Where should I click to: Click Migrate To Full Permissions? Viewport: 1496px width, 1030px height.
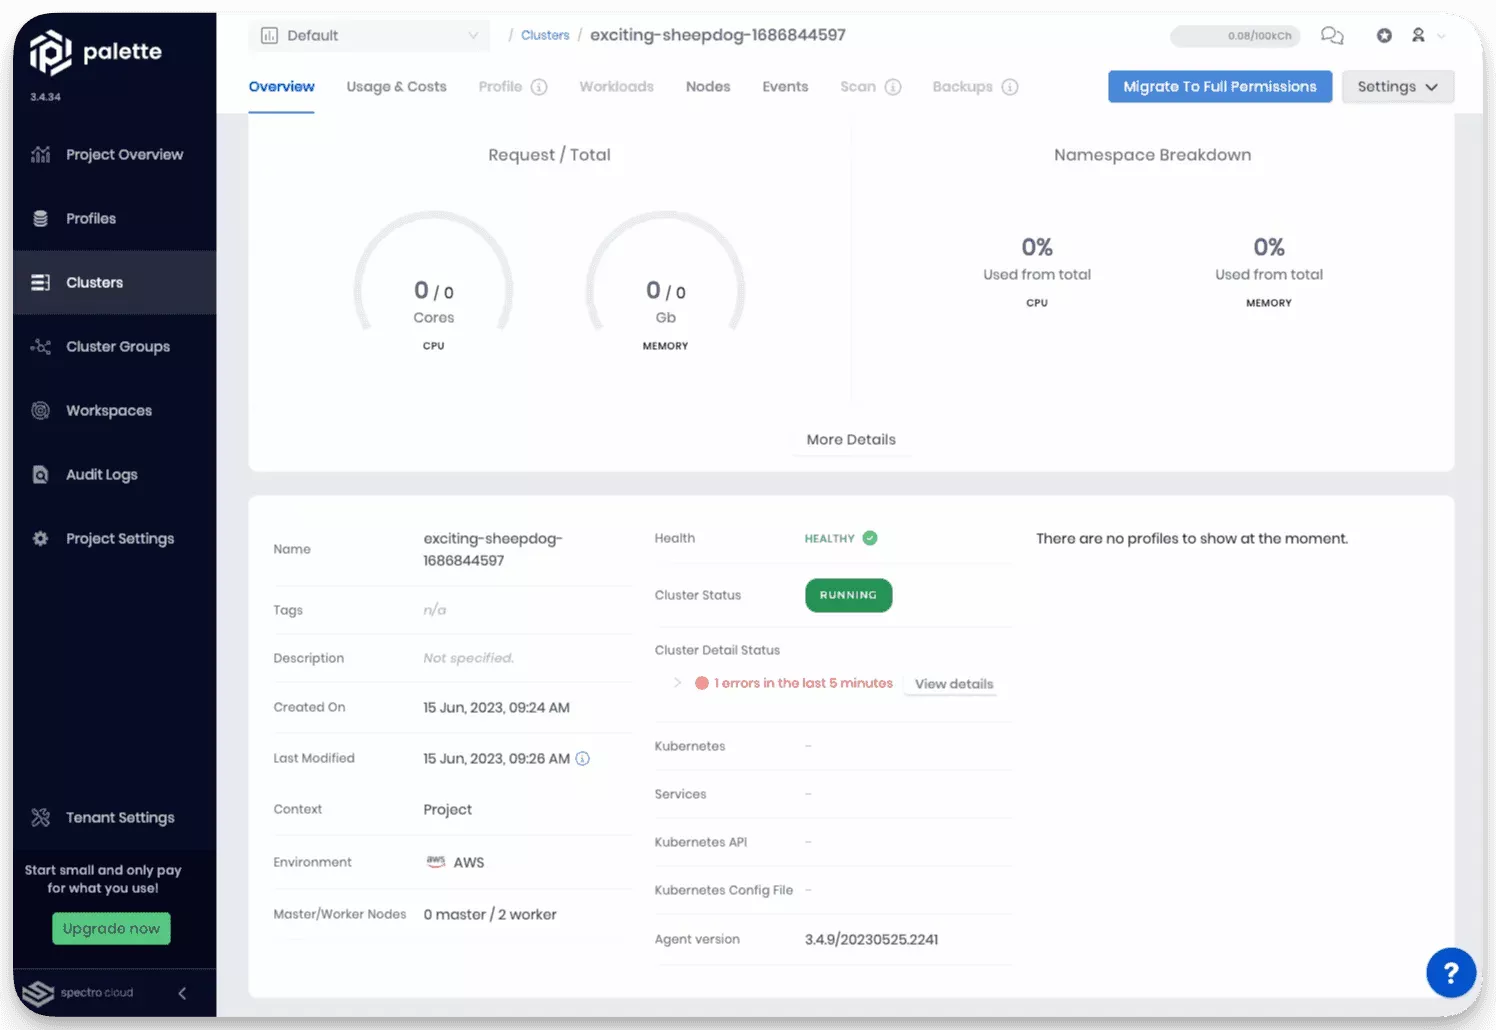[x=1219, y=86]
